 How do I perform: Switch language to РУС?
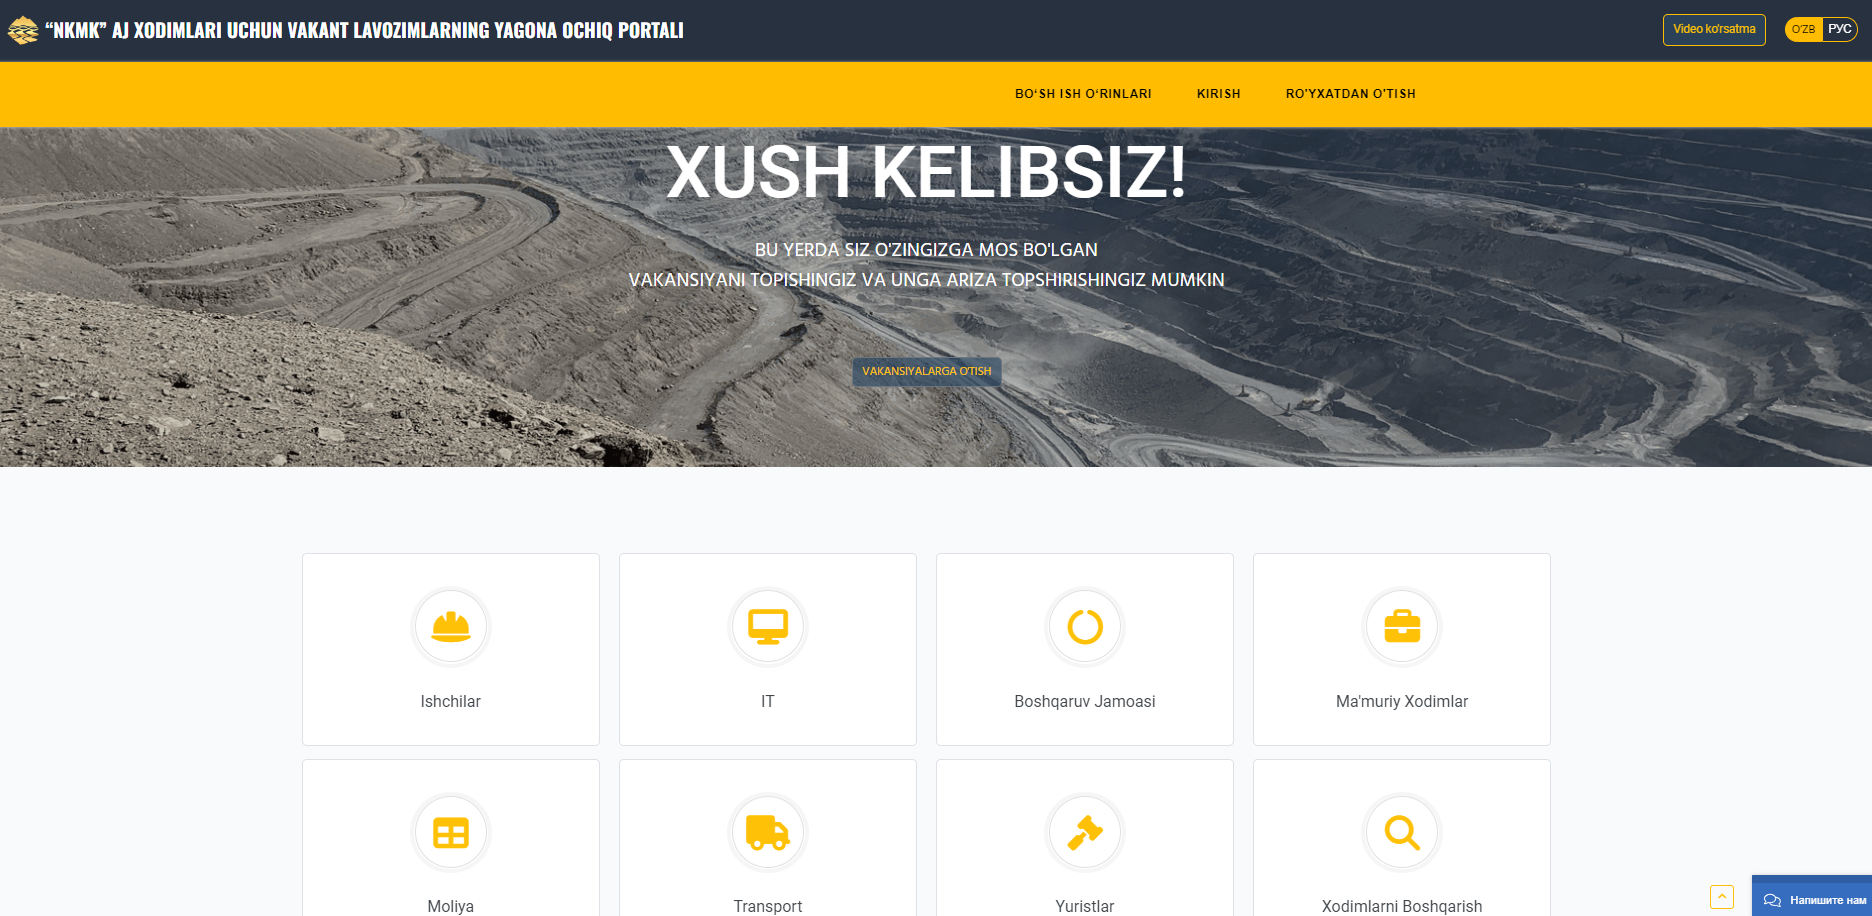click(1839, 29)
